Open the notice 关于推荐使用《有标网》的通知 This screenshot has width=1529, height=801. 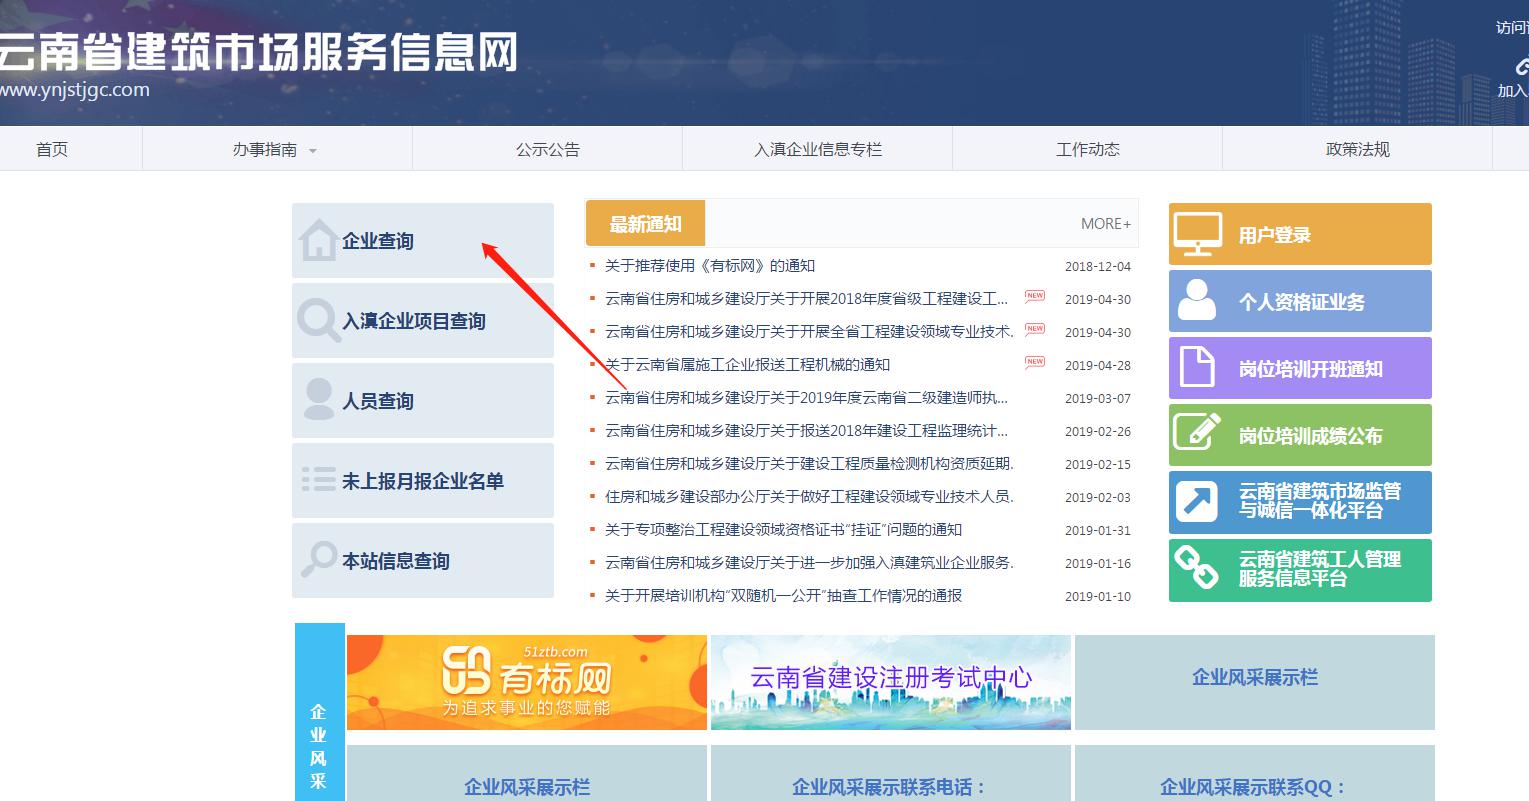(709, 266)
